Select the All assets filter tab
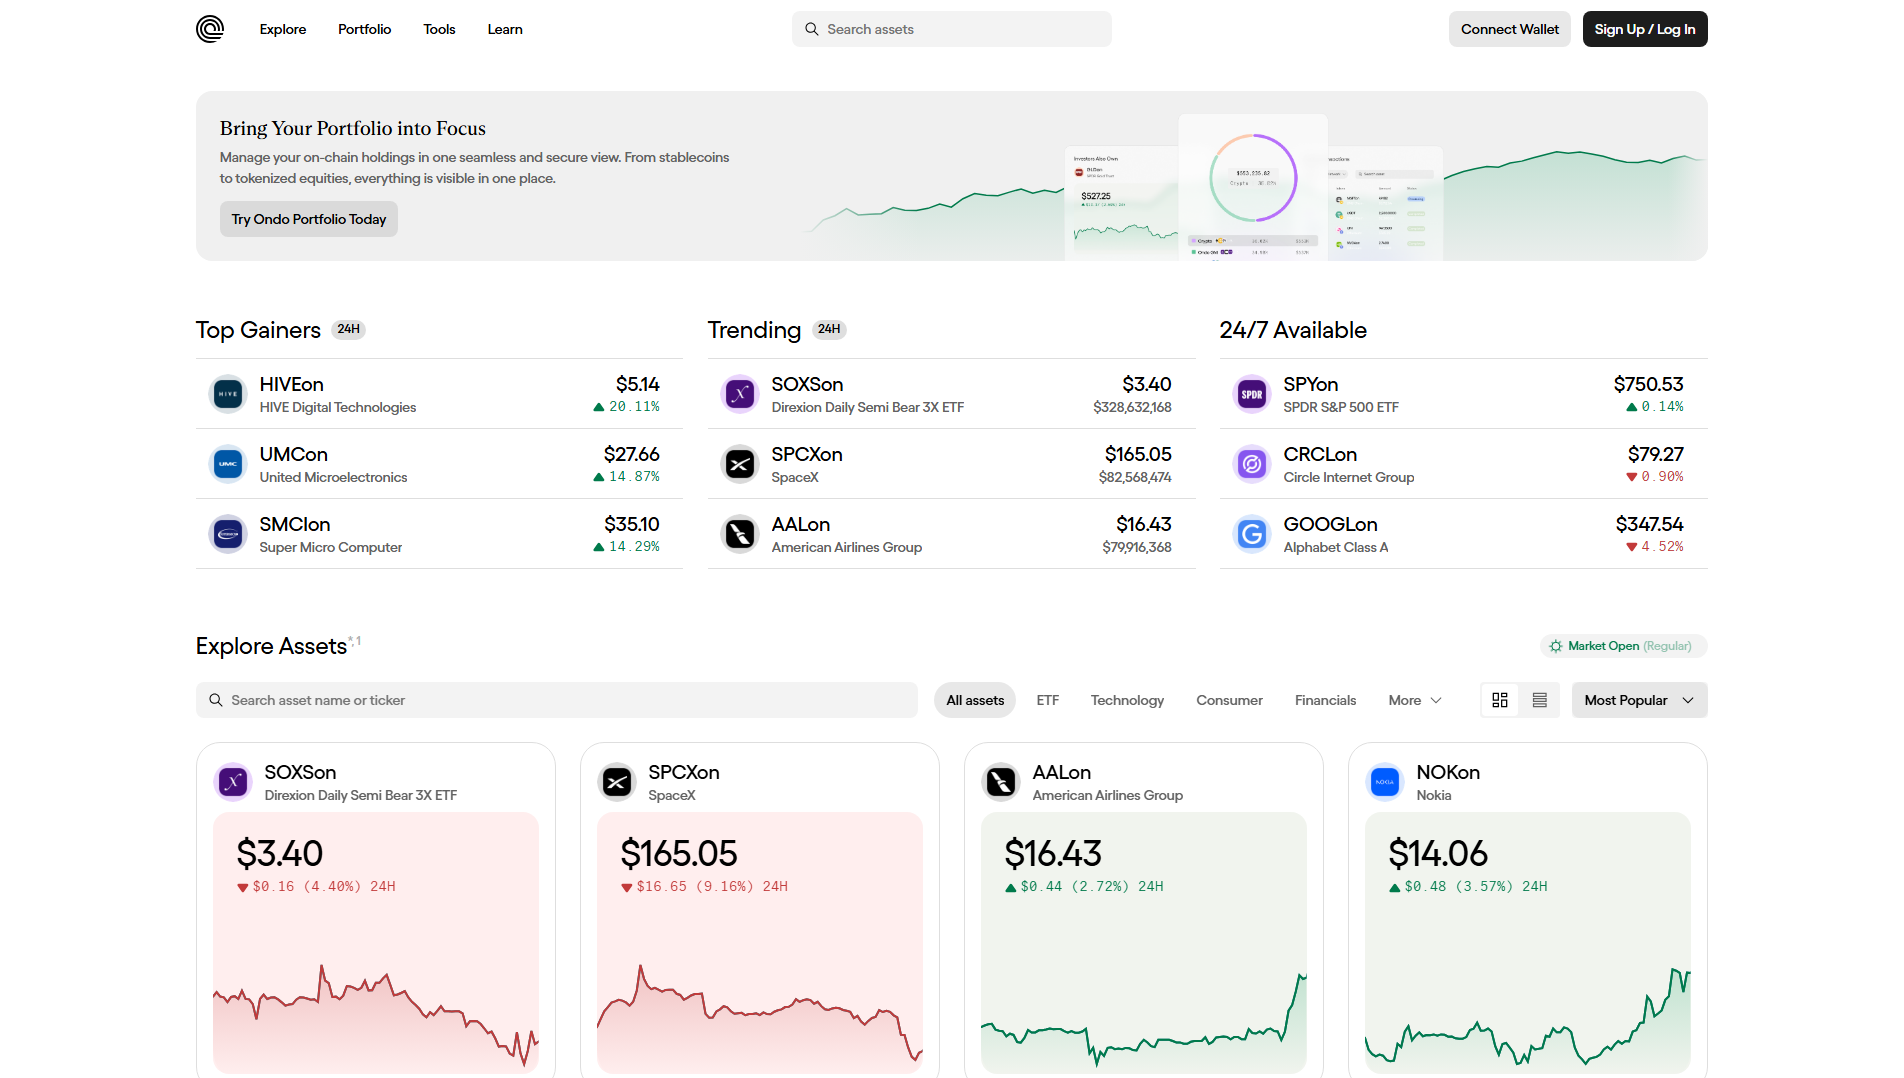The width and height of the screenshot is (1904, 1078). pyautogui.click(x=975, y=700)
